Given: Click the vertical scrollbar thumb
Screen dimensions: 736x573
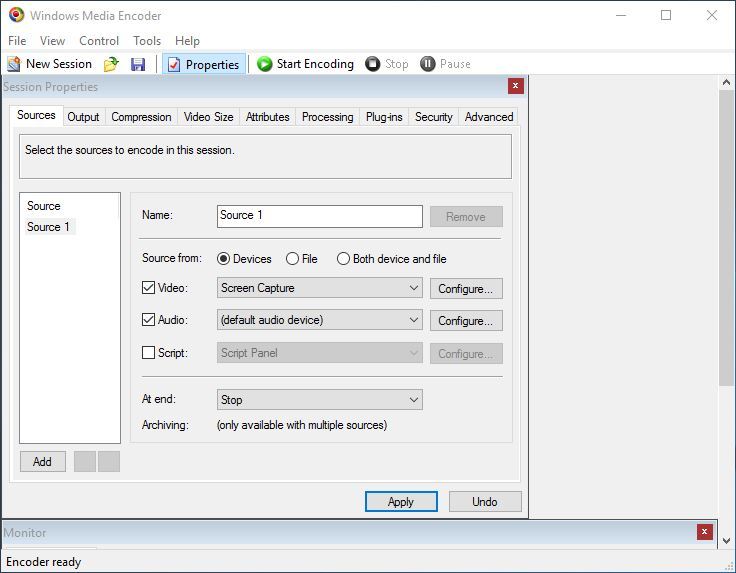Looking at the screenshot, I should coord(727,238).
